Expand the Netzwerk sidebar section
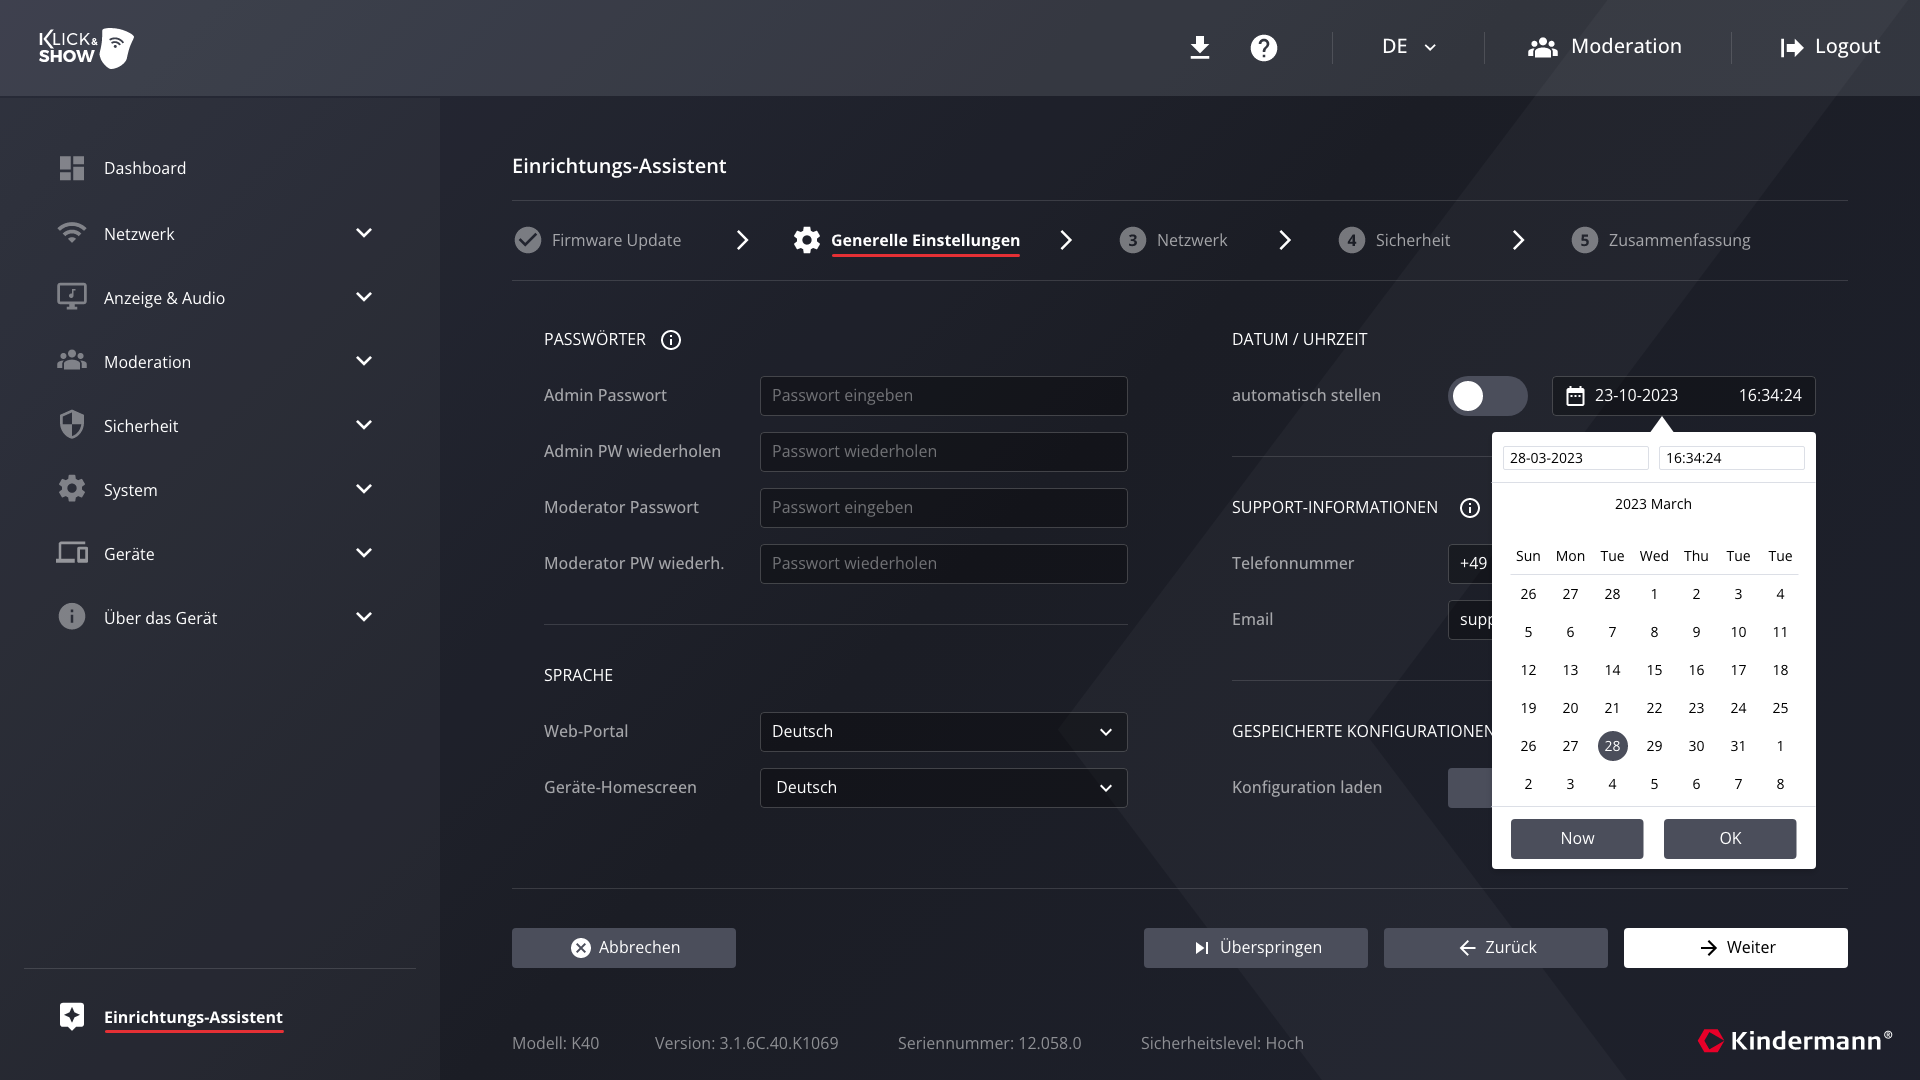The image size is (1920, 1080). 364,233
